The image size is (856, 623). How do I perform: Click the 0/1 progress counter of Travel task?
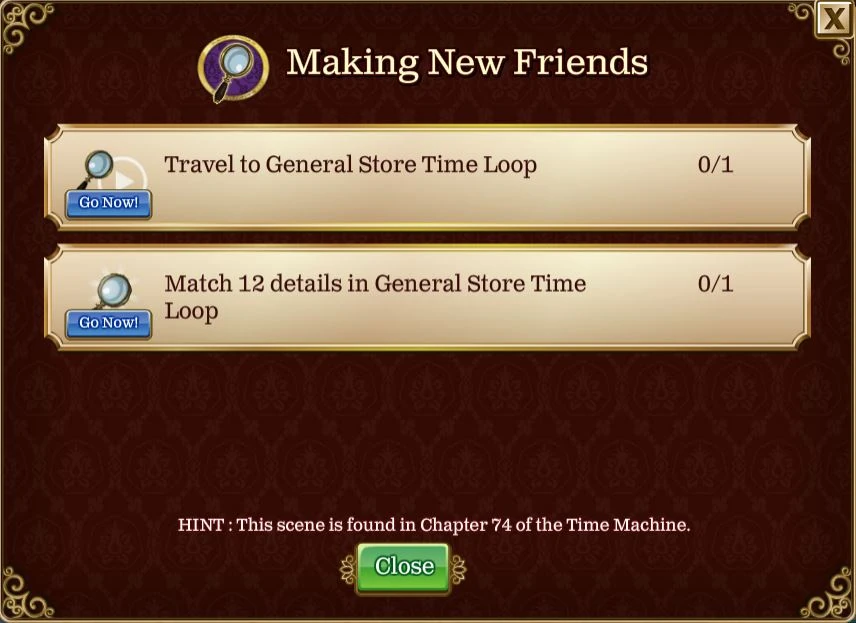pos(715,164)
